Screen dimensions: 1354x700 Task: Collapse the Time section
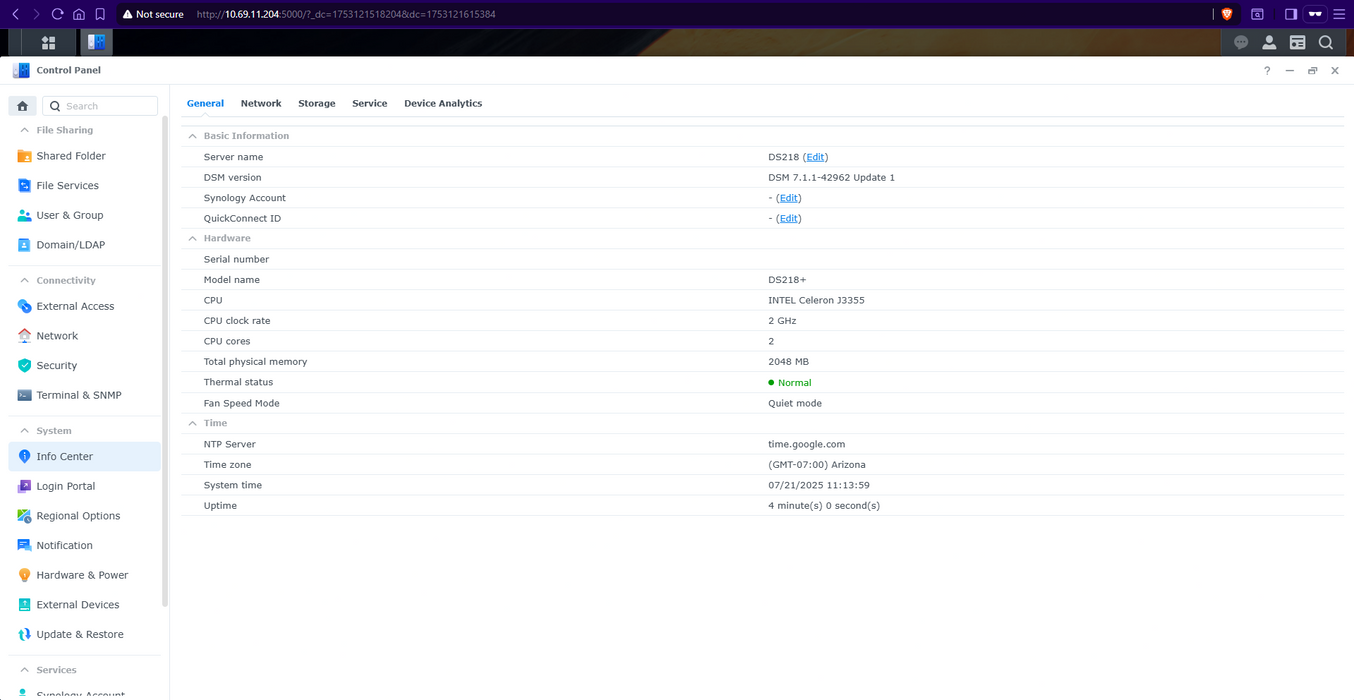(x=193, y=423)
